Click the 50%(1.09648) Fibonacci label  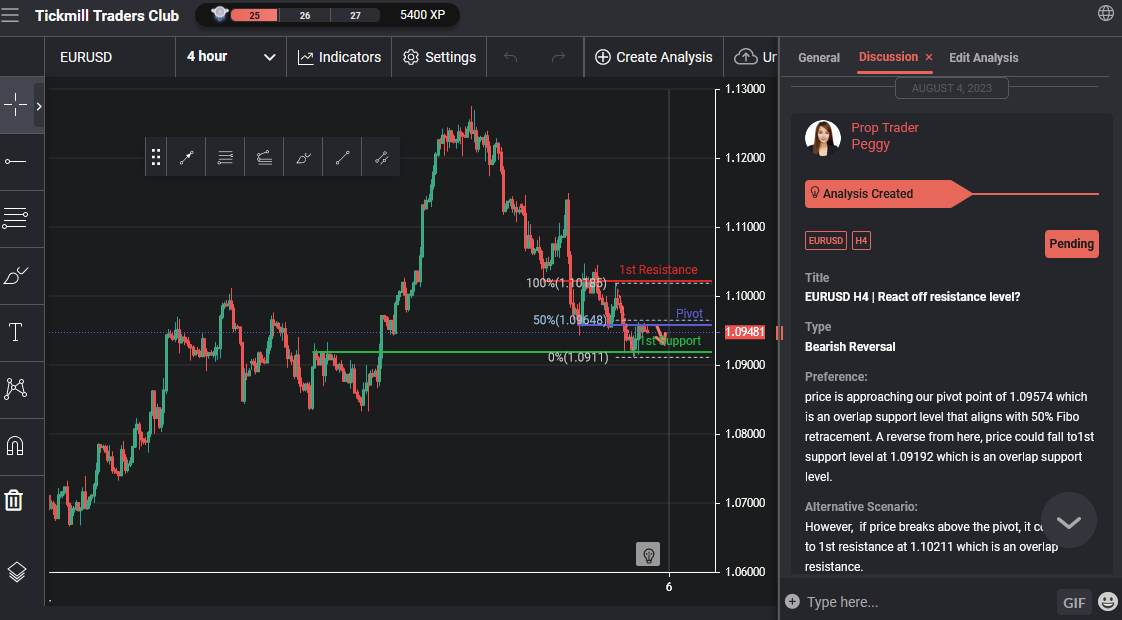[570, 320]
